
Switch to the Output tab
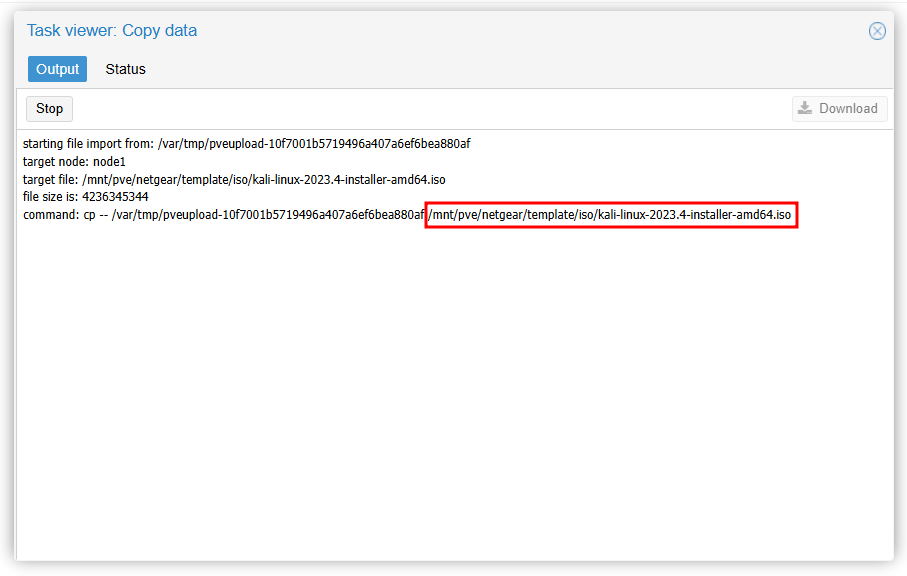[x=57, y=69]
